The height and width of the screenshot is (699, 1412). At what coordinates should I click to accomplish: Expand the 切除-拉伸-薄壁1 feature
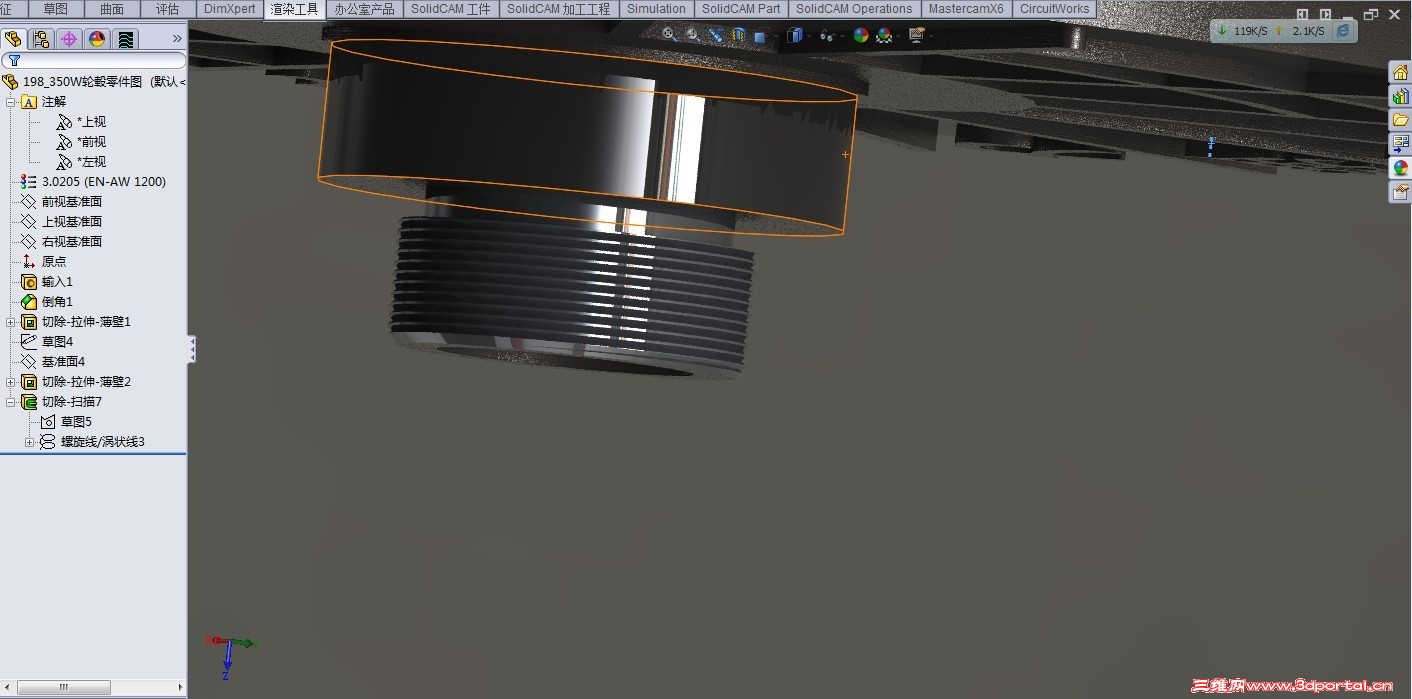11,322
